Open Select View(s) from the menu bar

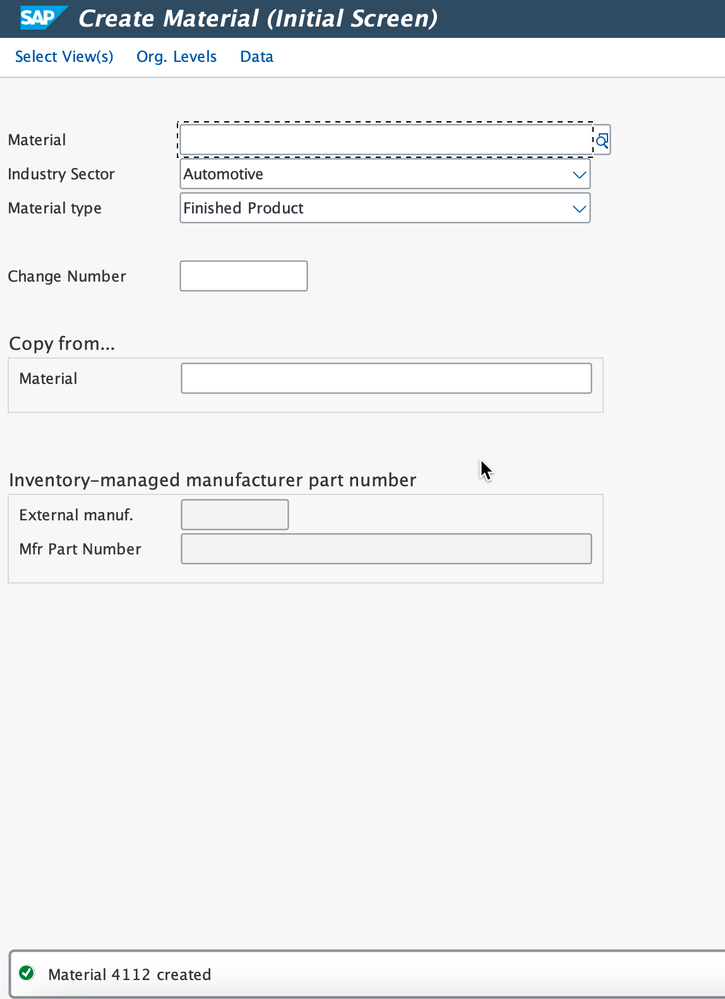(x=64, y=57)
